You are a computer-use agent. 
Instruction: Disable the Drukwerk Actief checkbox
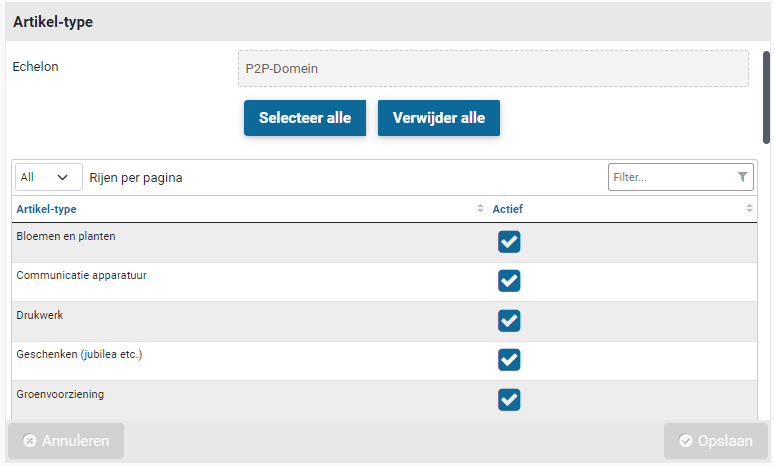coord(509,320)
